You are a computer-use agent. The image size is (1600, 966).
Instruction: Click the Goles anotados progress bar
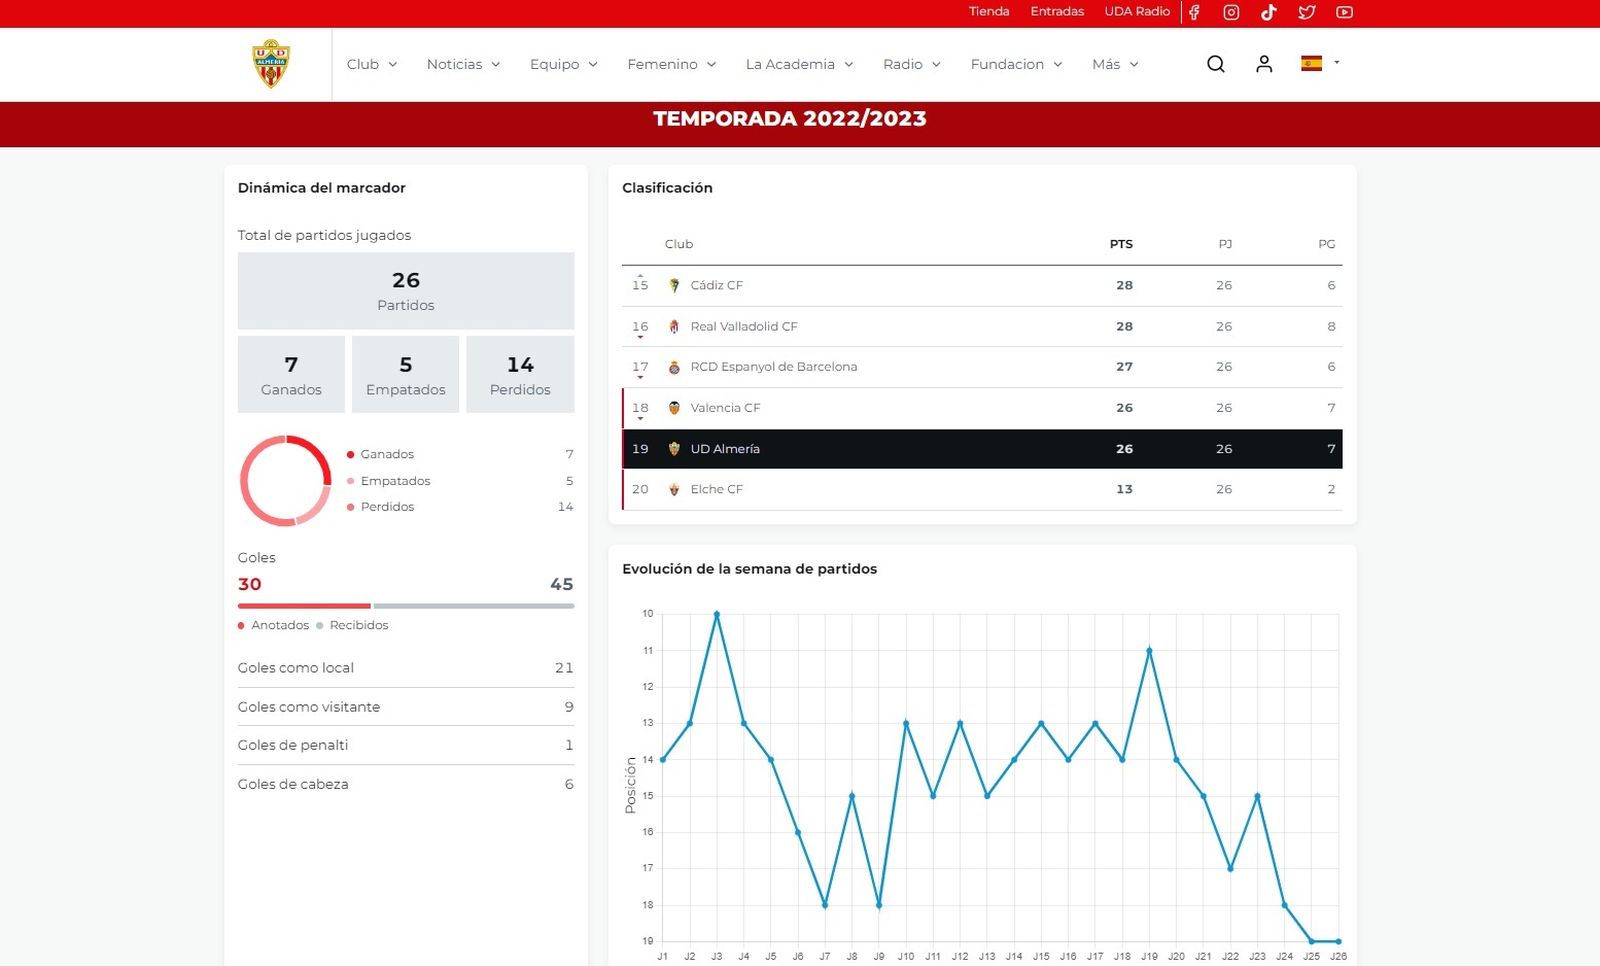303,605
